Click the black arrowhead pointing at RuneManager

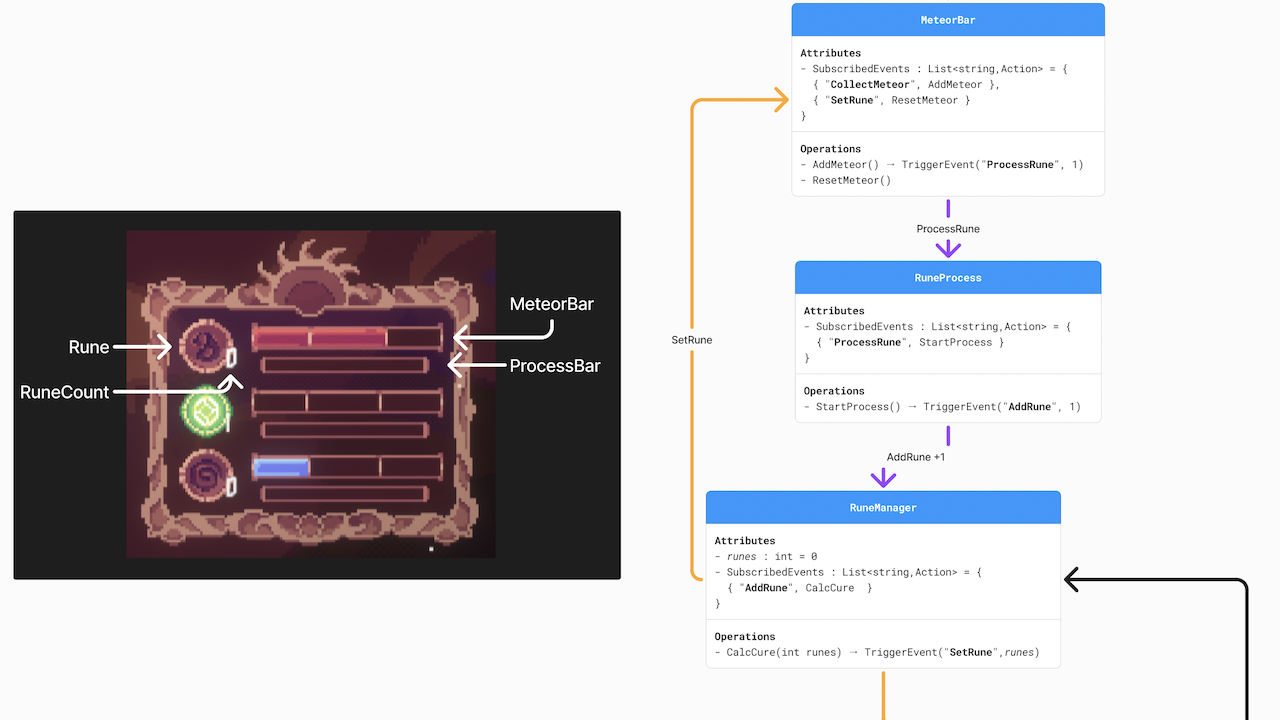(1074, 580)
